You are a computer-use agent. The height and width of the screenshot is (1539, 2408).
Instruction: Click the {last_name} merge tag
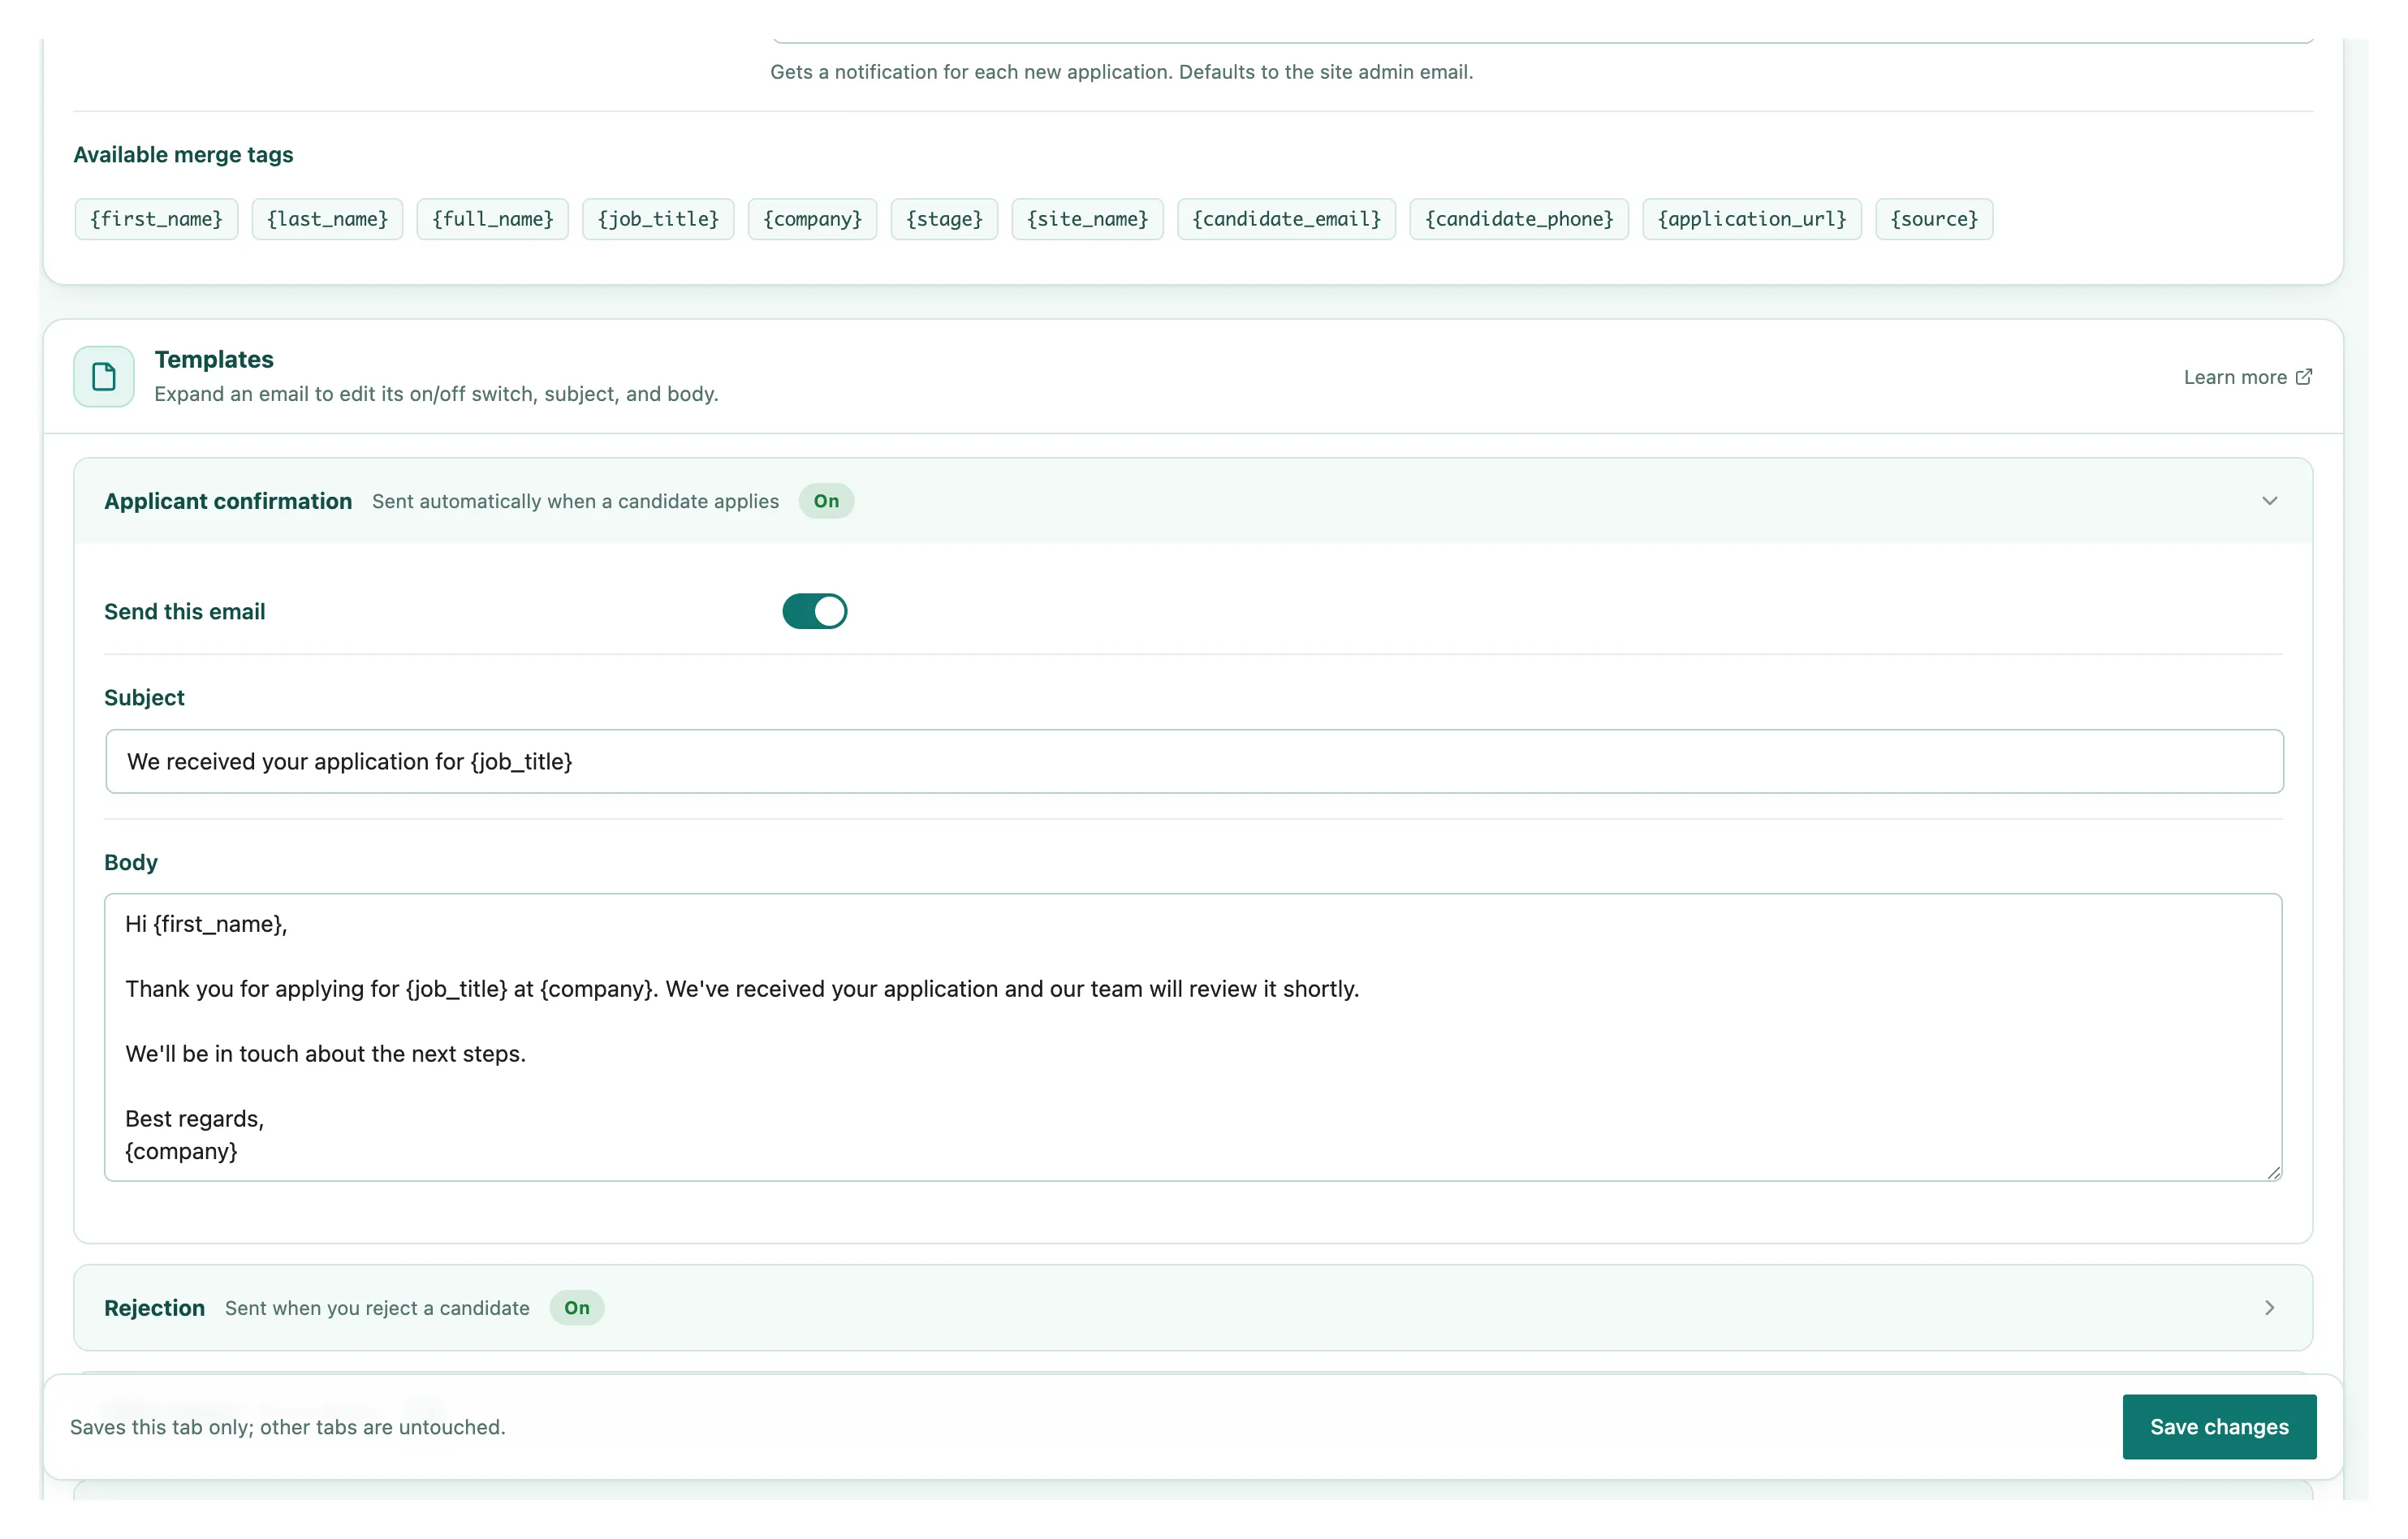[327, 219]
